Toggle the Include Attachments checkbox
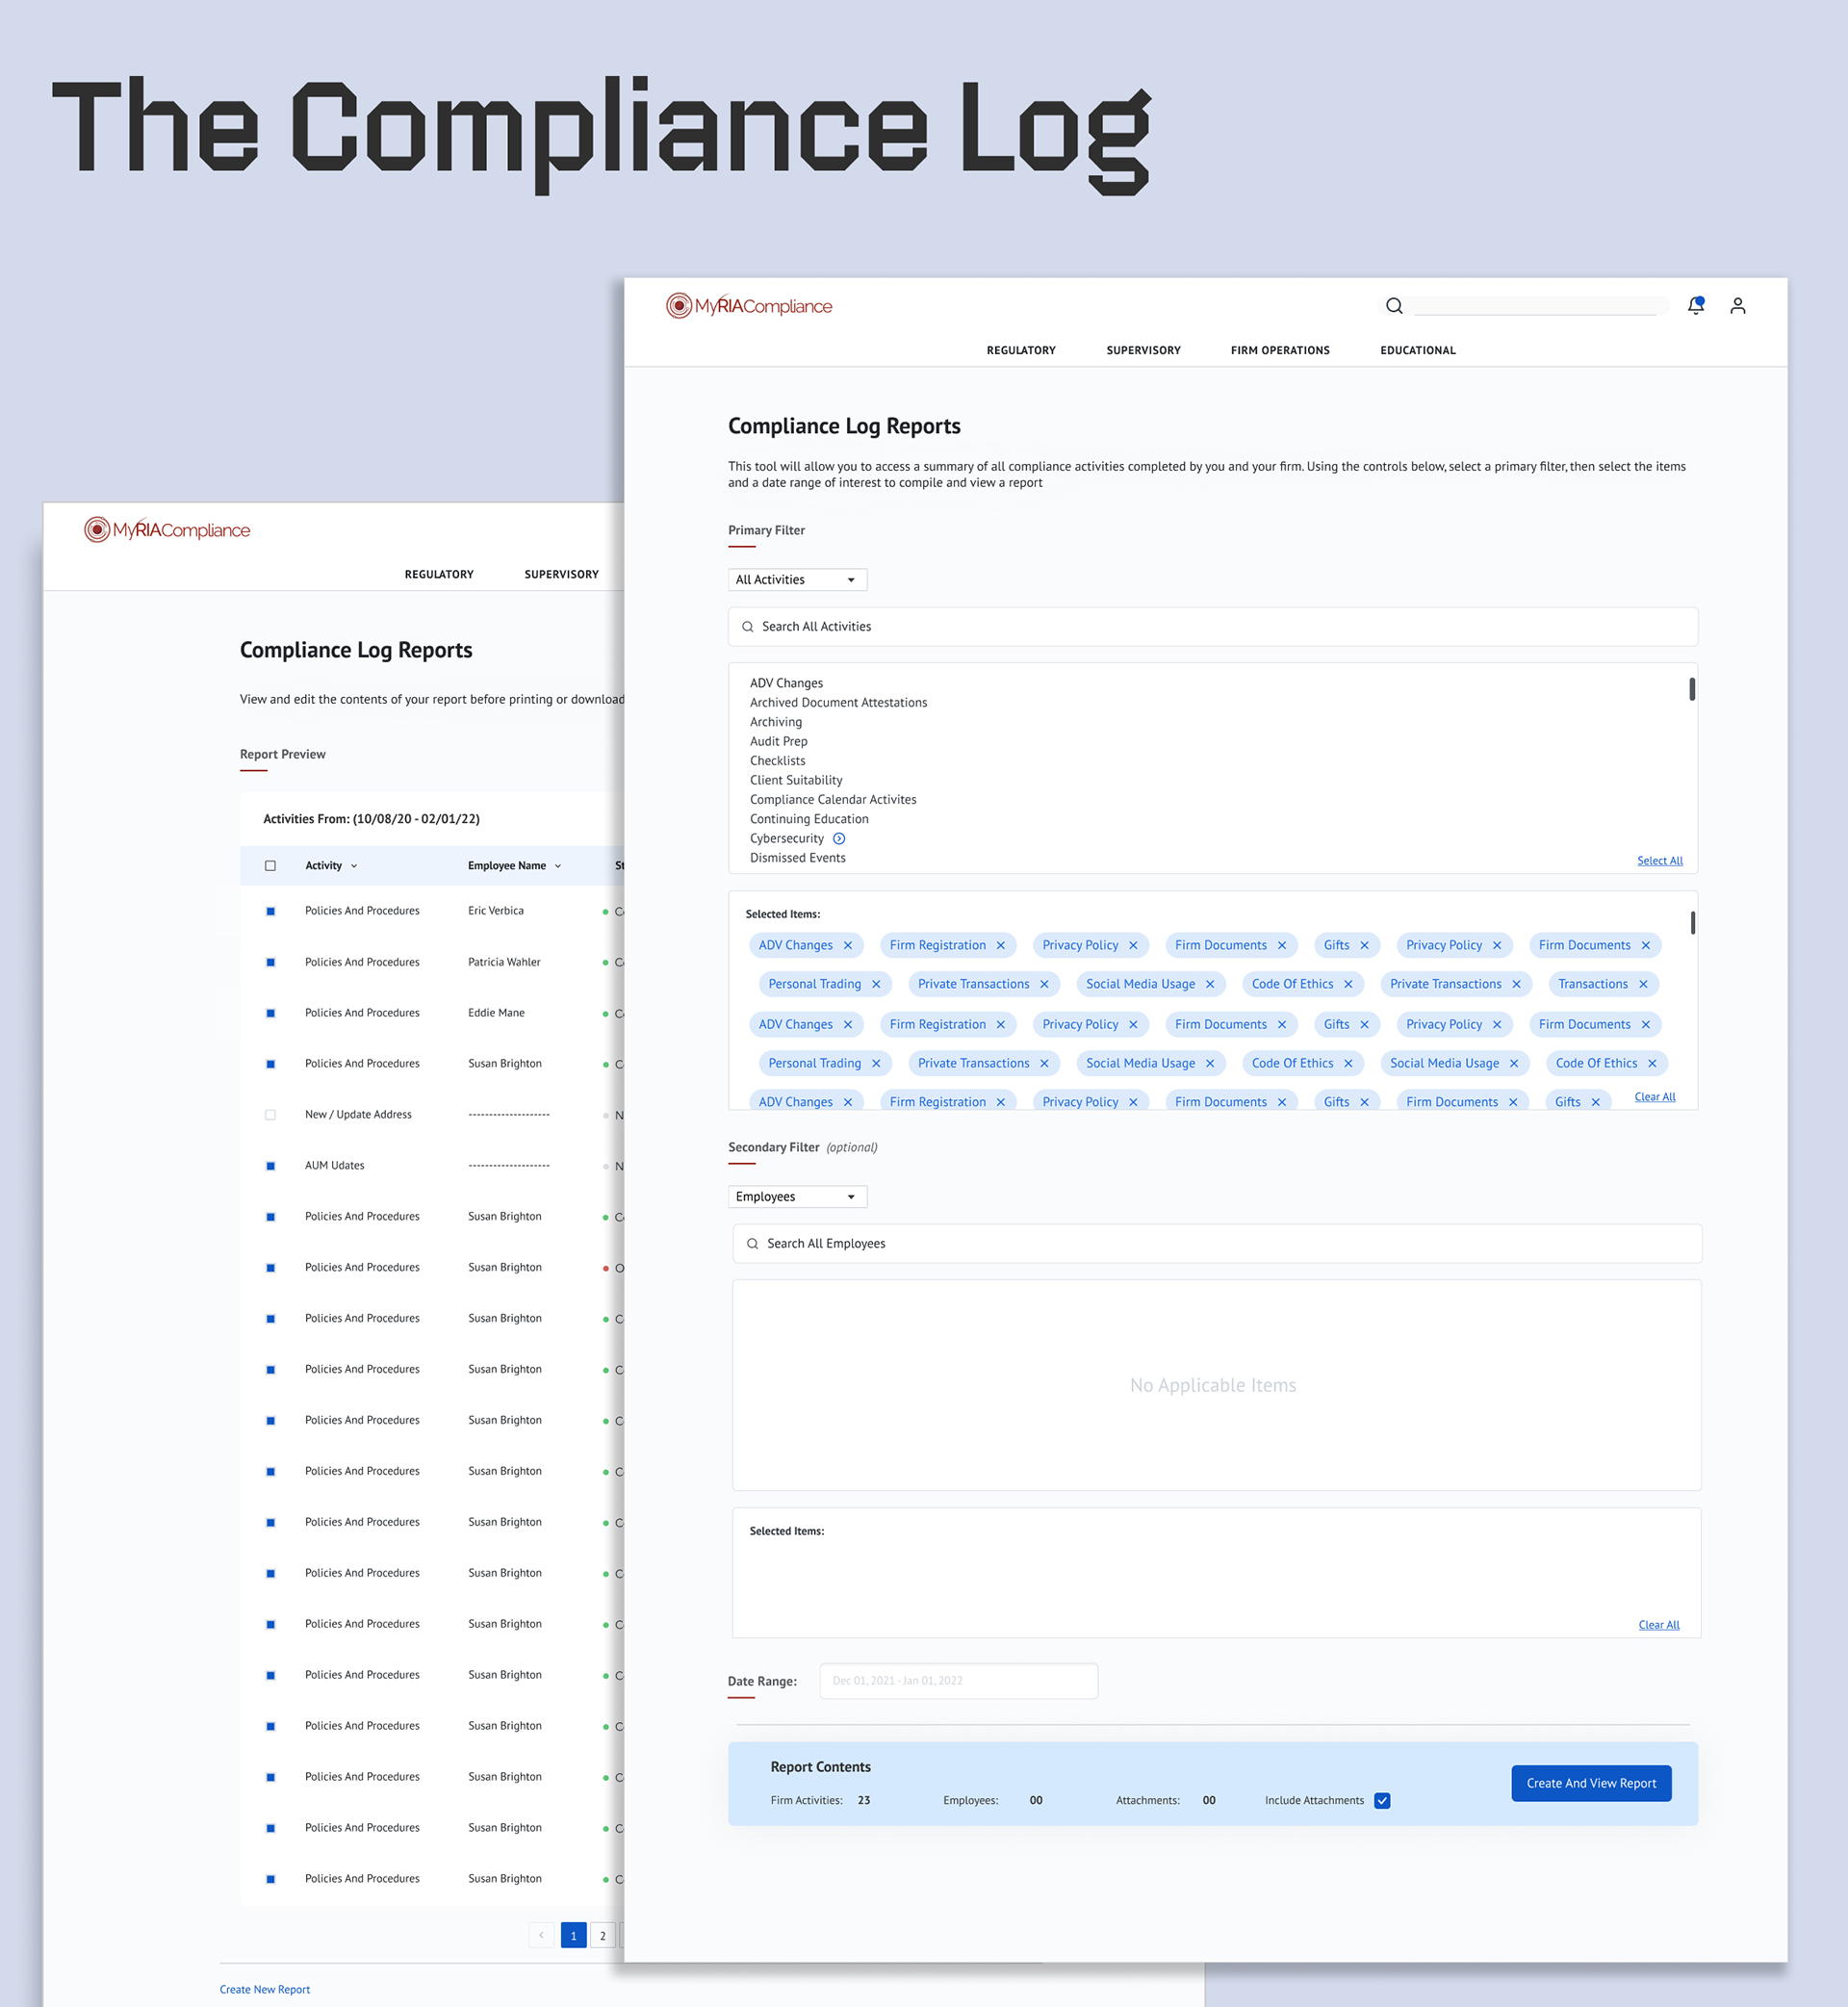This screenshot has width=1848, height=2007. [1382, 1800]
